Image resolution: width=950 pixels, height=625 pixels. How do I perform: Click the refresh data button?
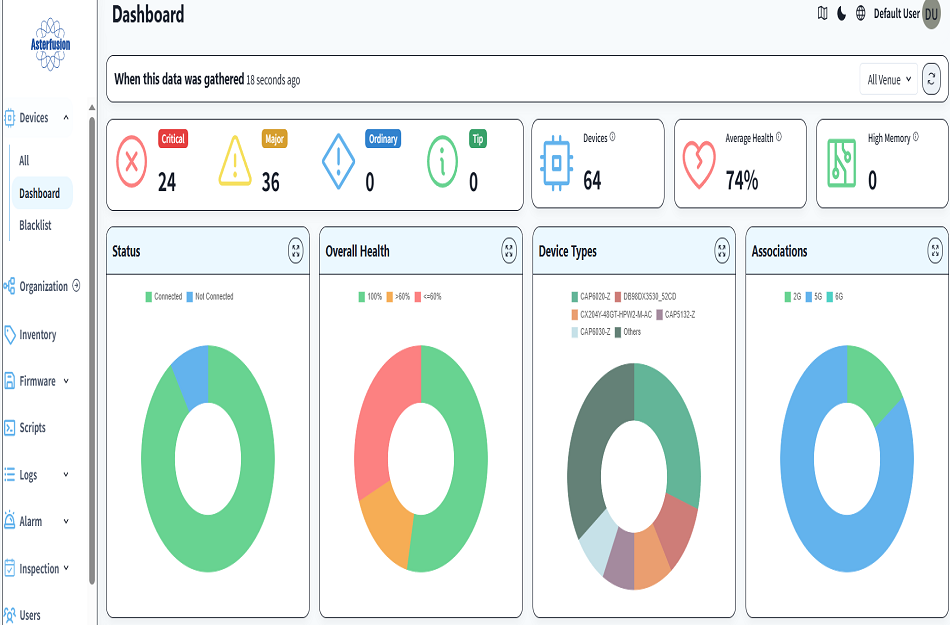pos(931,80)
